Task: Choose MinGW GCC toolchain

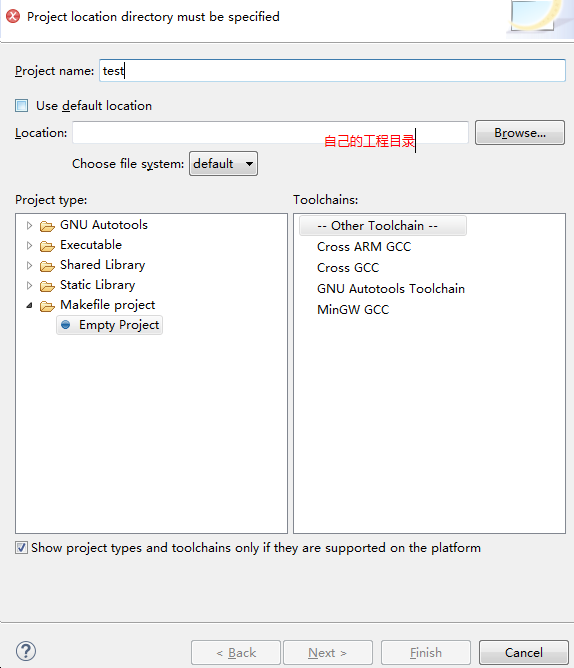Action: pos(353,309)
